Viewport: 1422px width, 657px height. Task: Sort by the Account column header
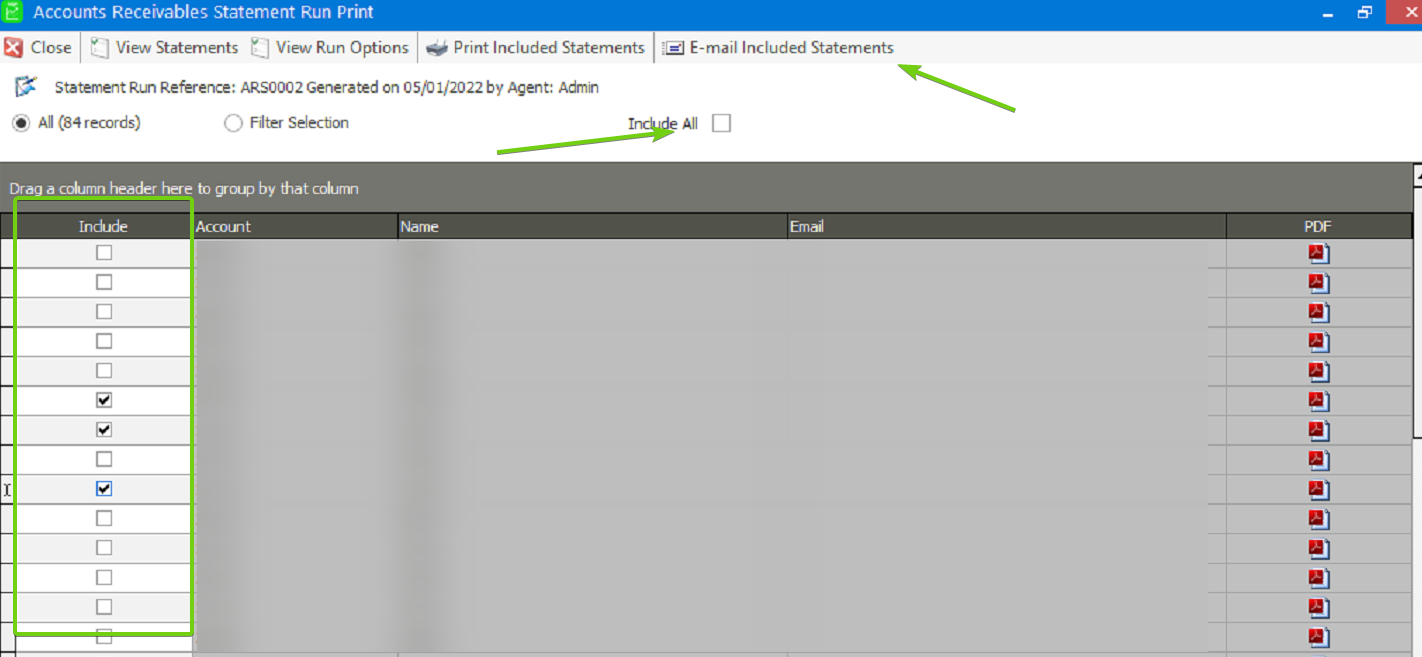tap(294, 227)
